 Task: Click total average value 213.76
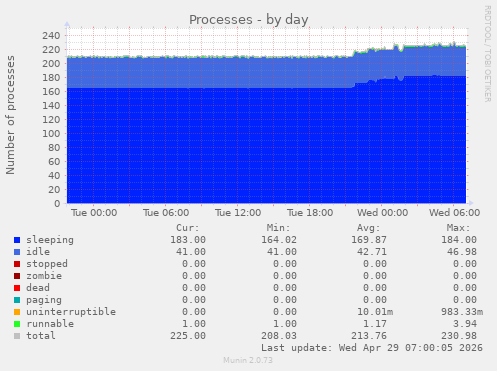369,336
